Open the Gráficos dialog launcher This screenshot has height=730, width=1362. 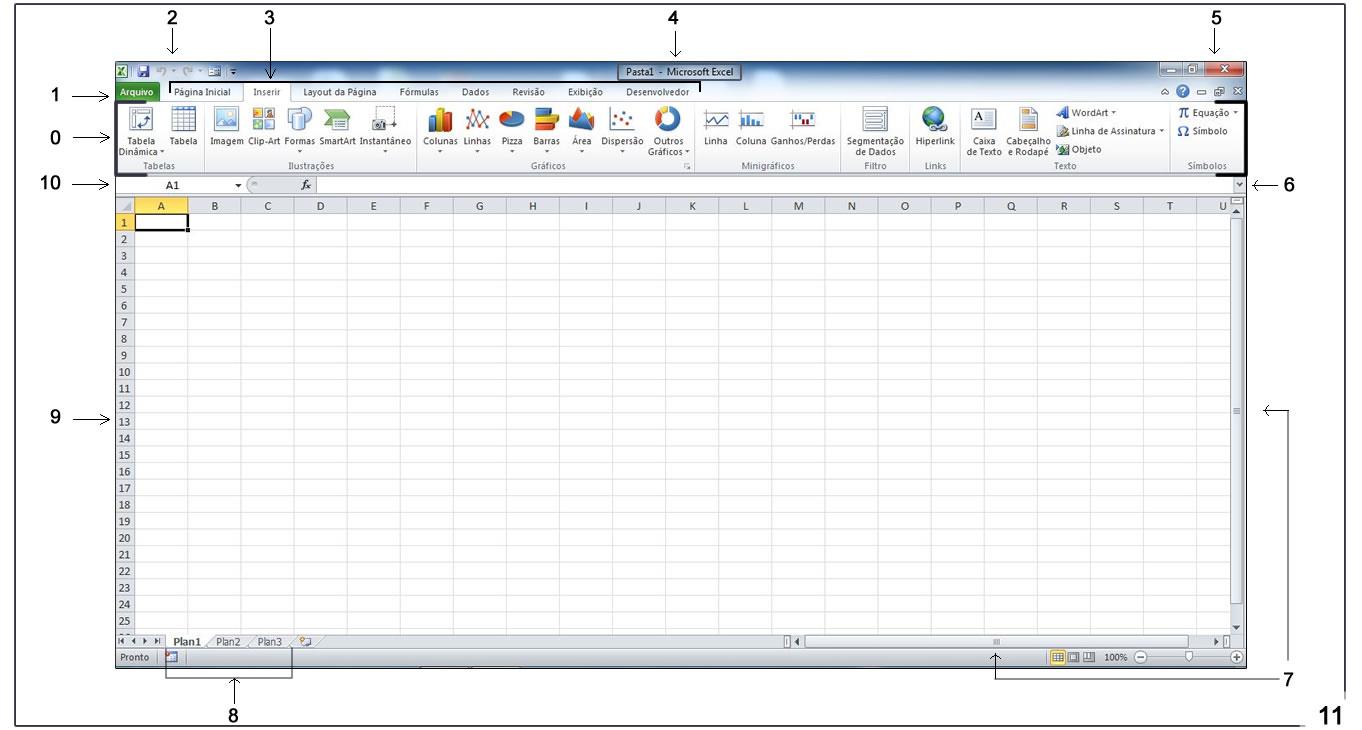click(687, 166)
